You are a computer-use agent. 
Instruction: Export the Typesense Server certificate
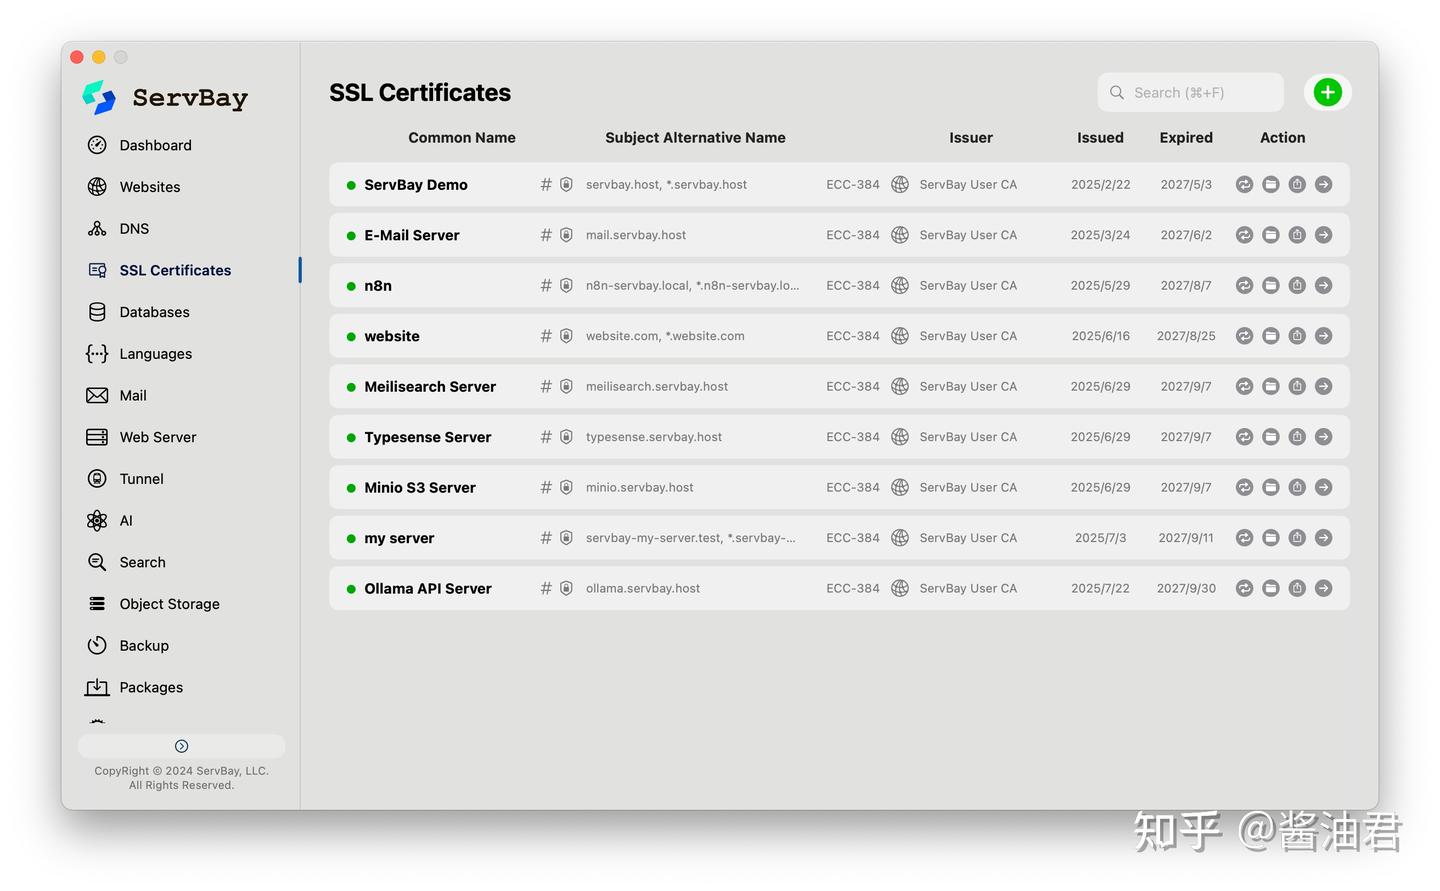[x=1297, y=437]
